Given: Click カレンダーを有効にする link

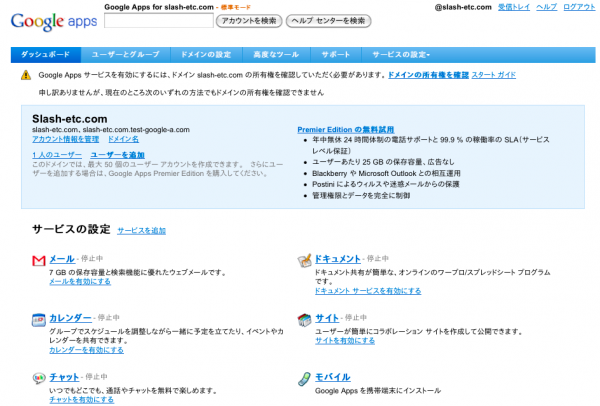Looking at the screenshot, I should tap(86, 350).
